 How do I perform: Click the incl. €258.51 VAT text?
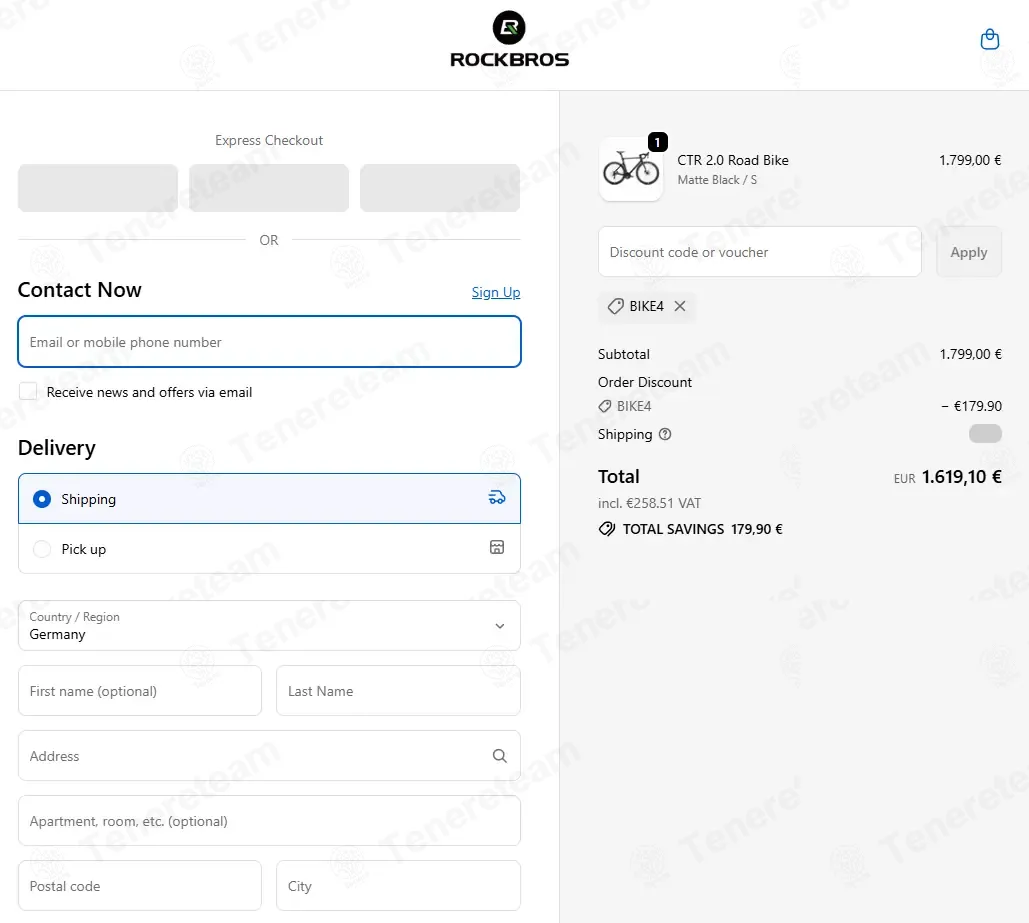click(x=649, y=504)
